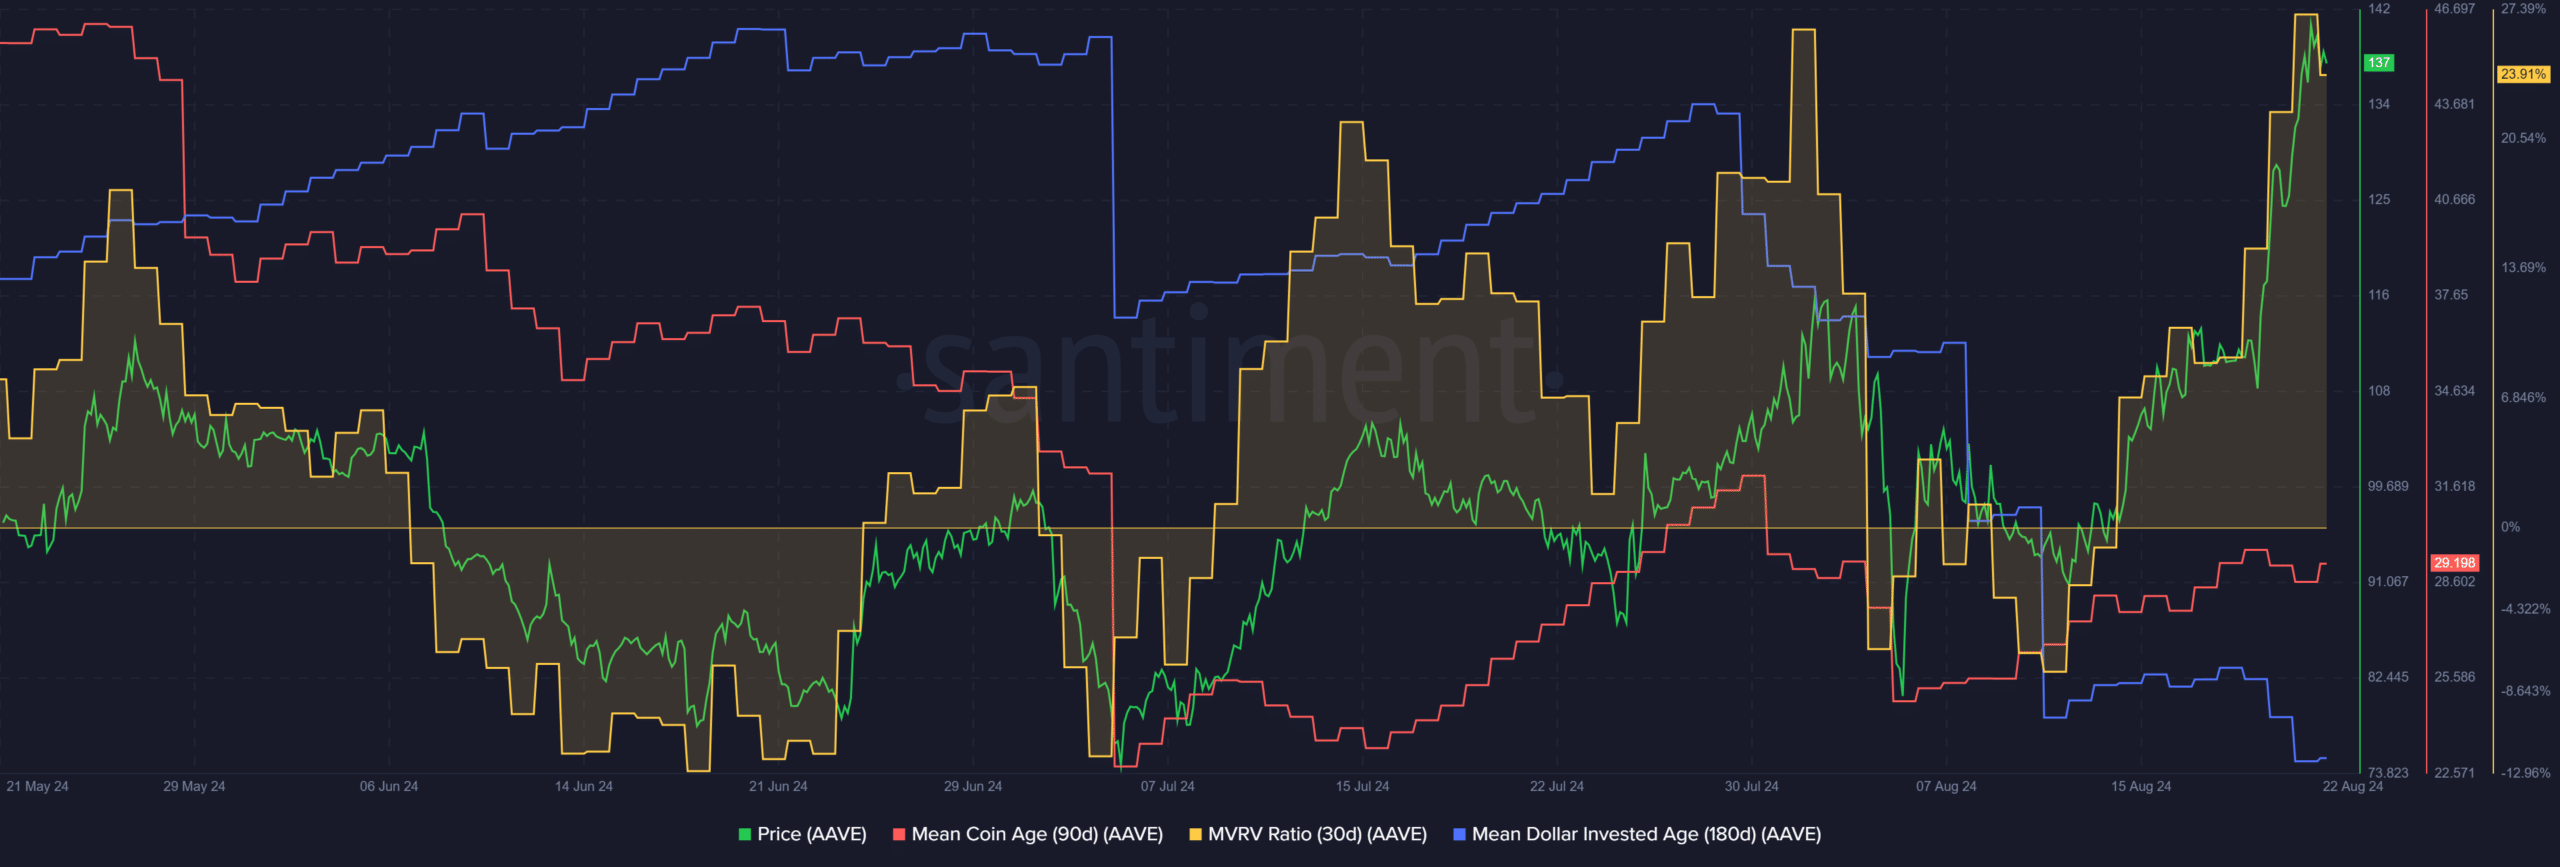This screenshot has width=2560, height=867.
Task: Click the 6.846% MVRV axis value
Action: 2523,398
